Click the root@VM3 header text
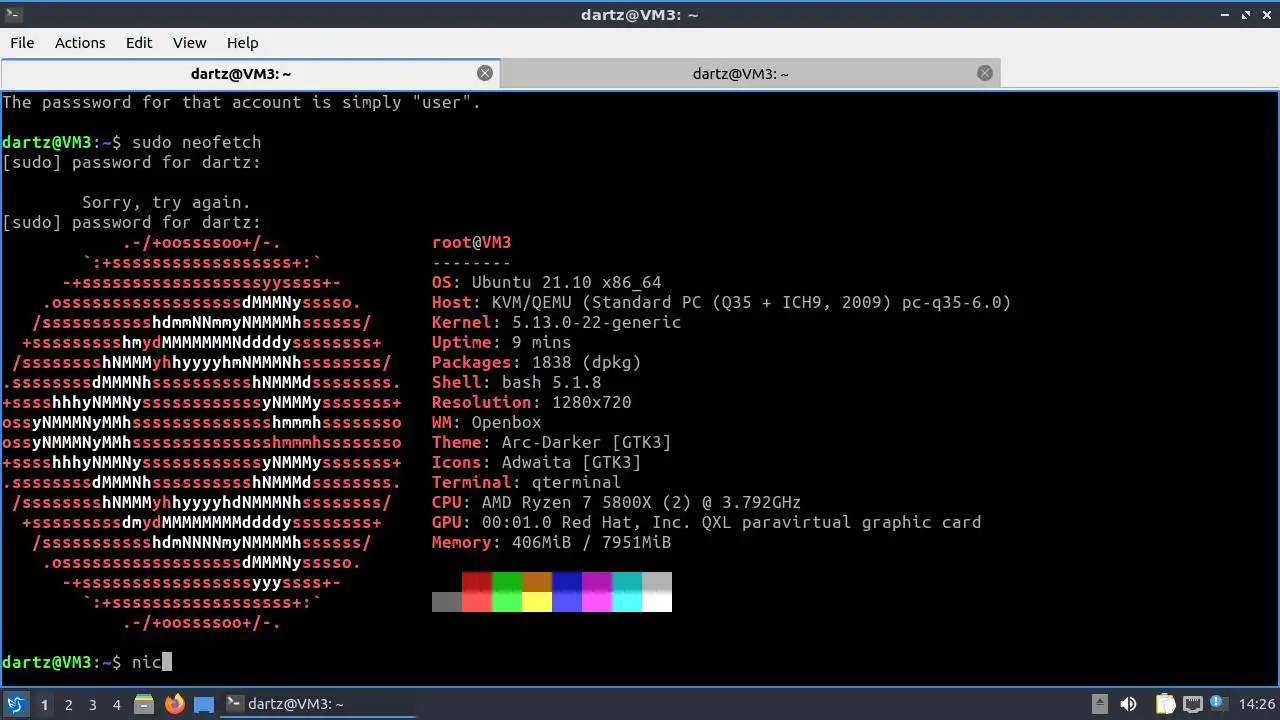The image size is (1280, 720). point(472,242)
